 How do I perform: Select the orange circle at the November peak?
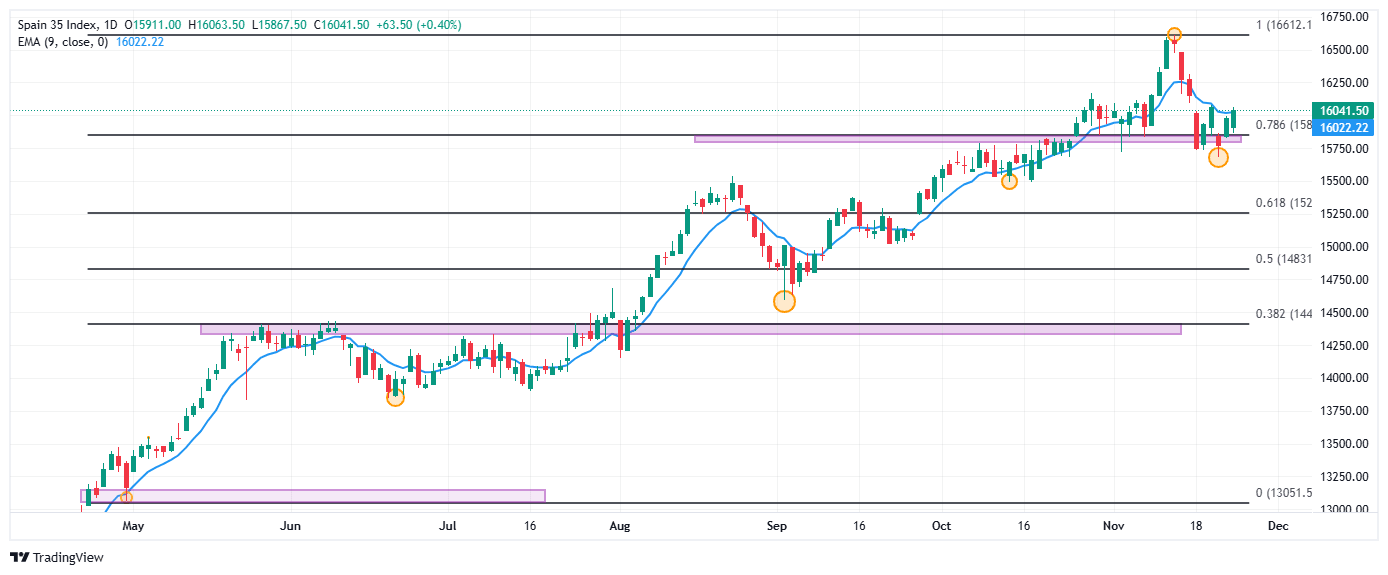1174,35
